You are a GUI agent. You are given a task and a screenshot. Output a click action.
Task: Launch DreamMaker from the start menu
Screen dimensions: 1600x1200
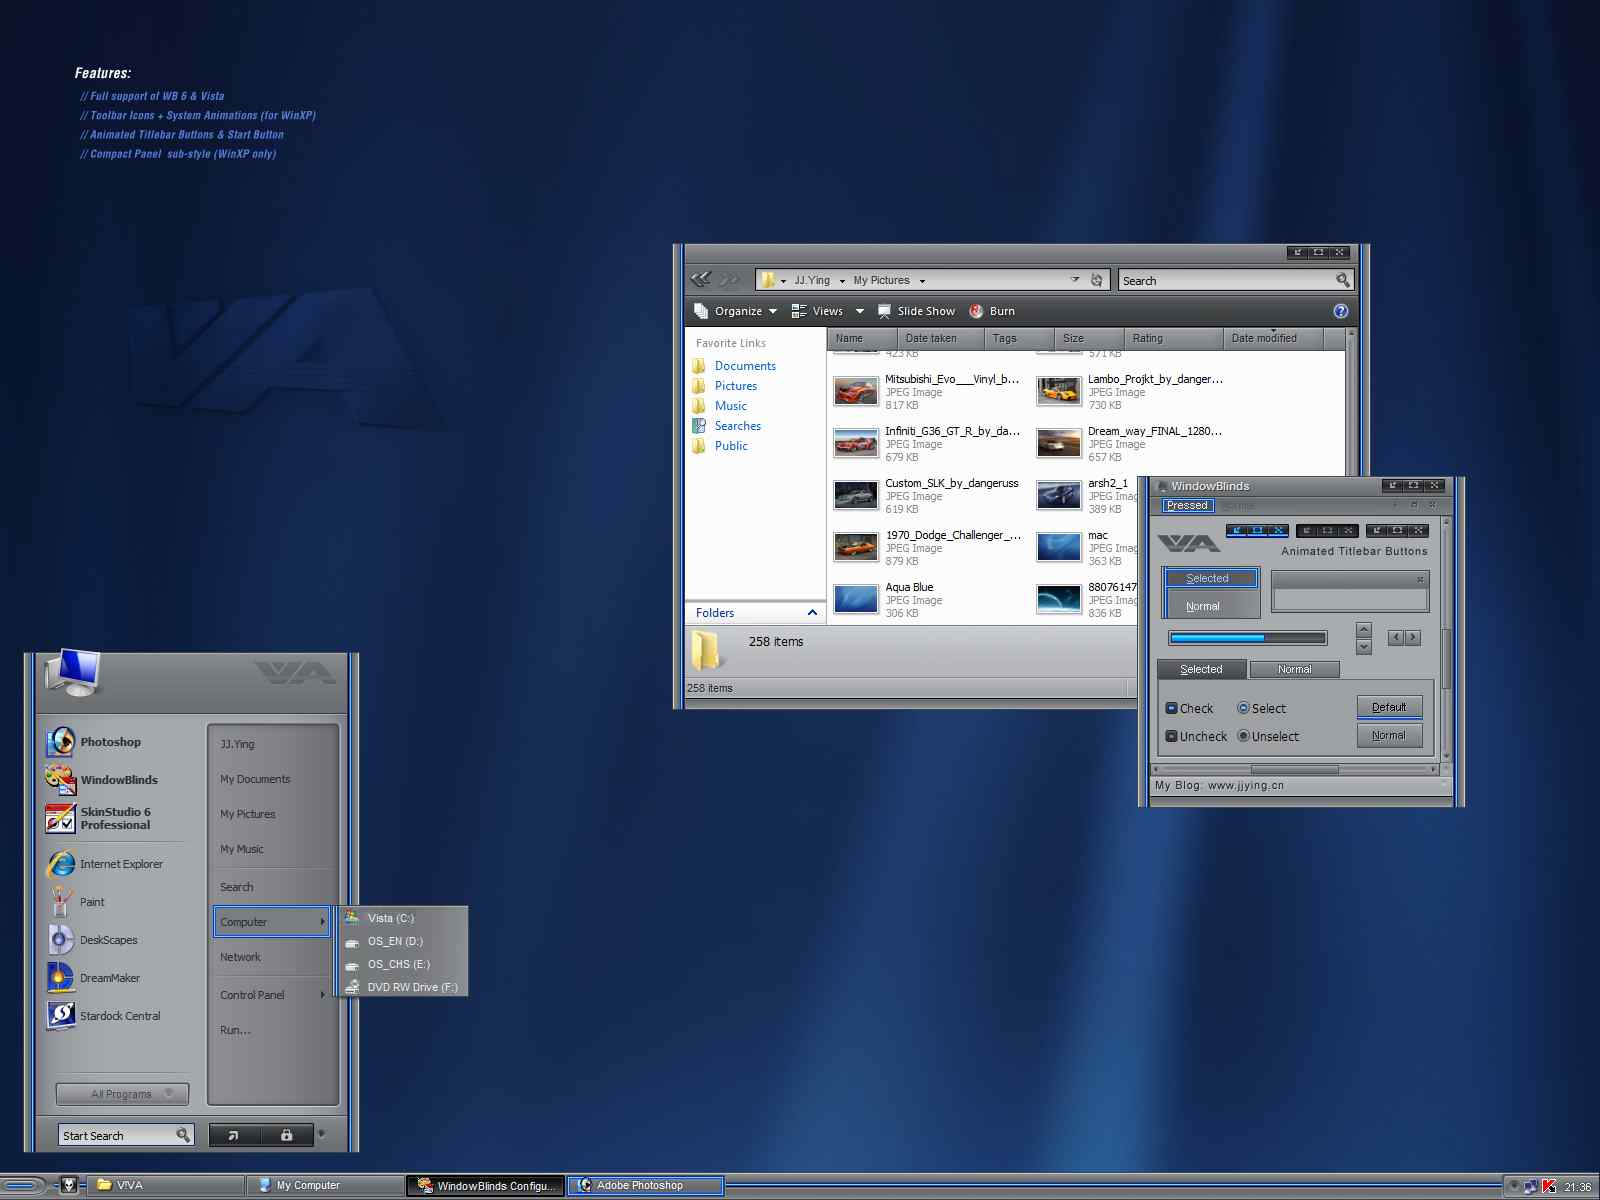pos(93,978)
